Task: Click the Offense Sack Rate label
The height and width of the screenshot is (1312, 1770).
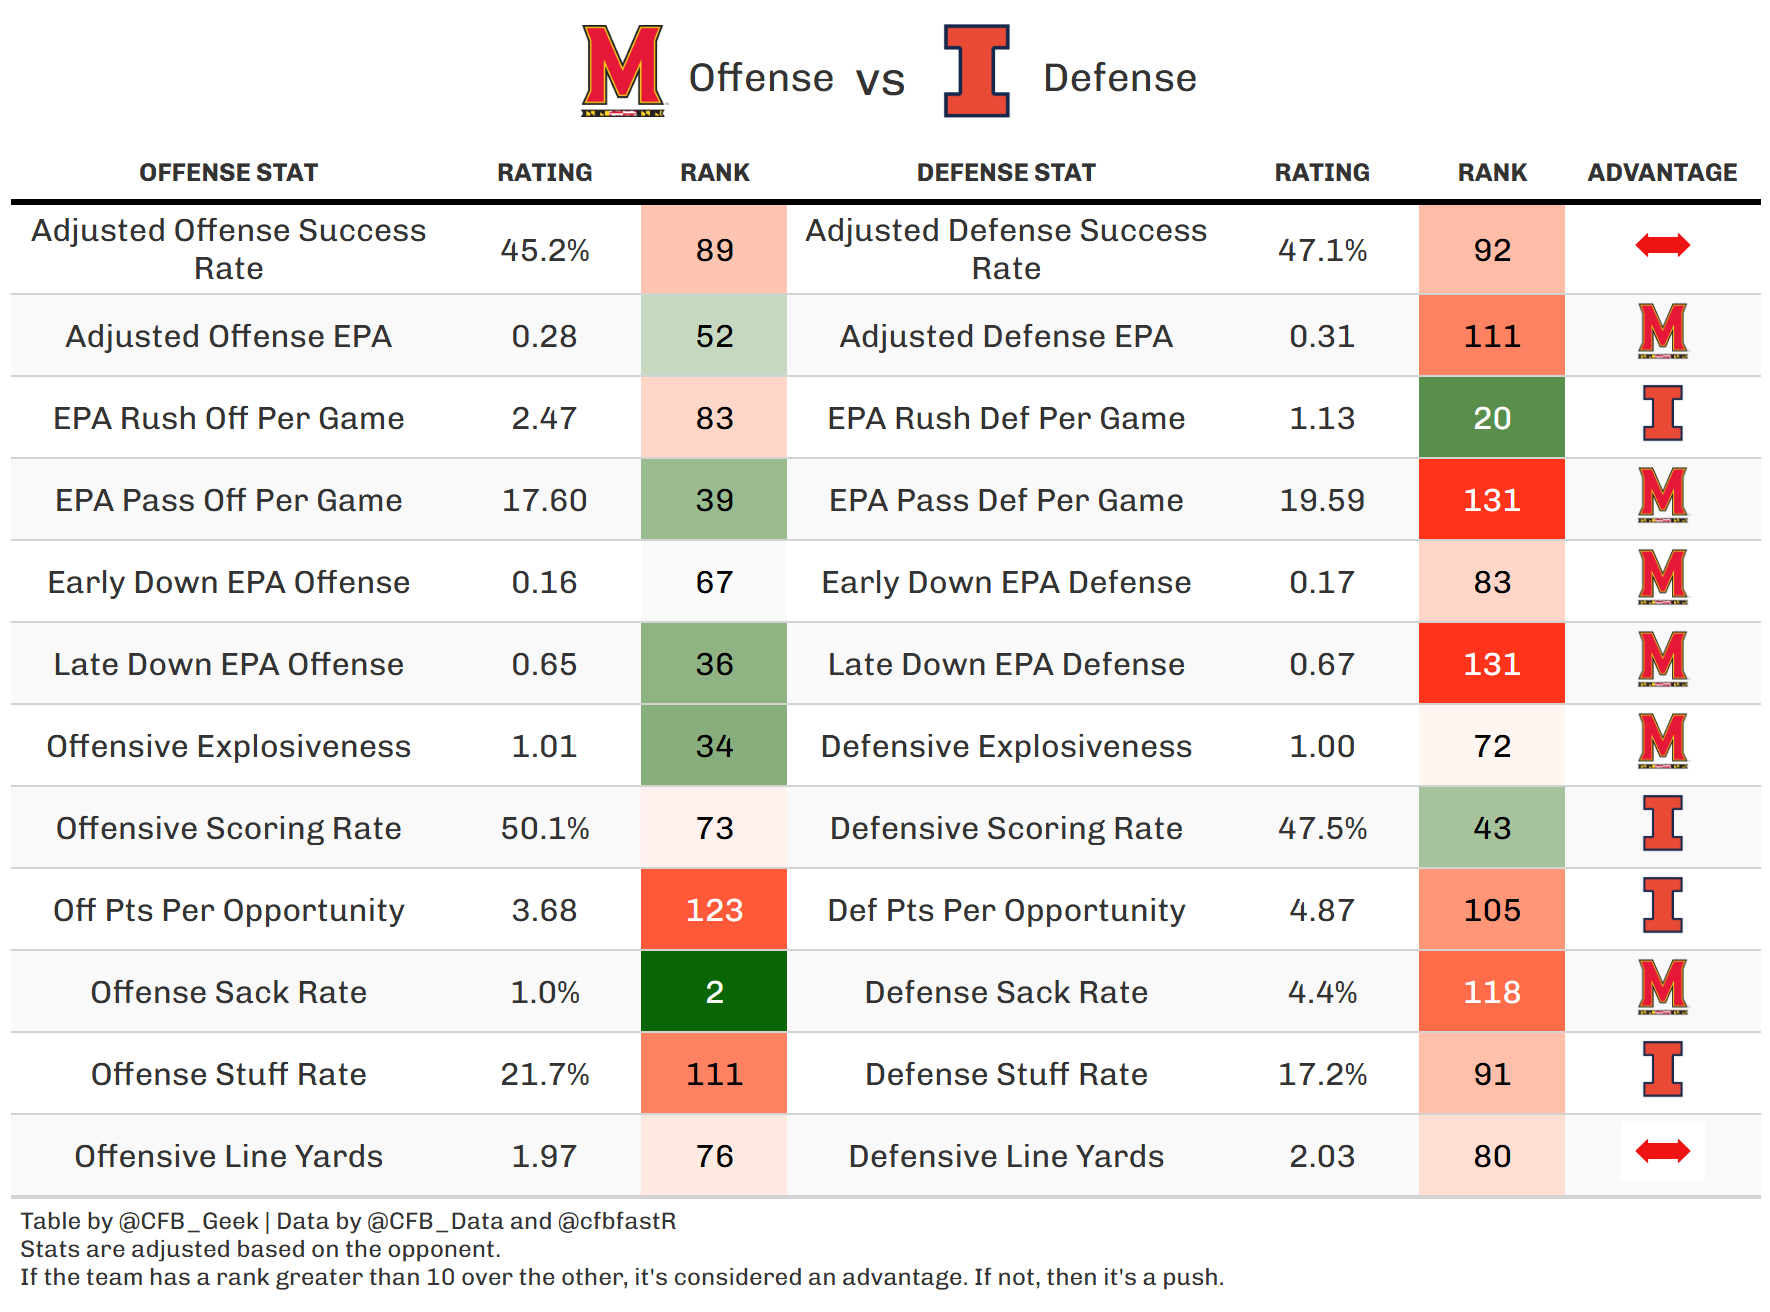Action: [x=228, y=992]
